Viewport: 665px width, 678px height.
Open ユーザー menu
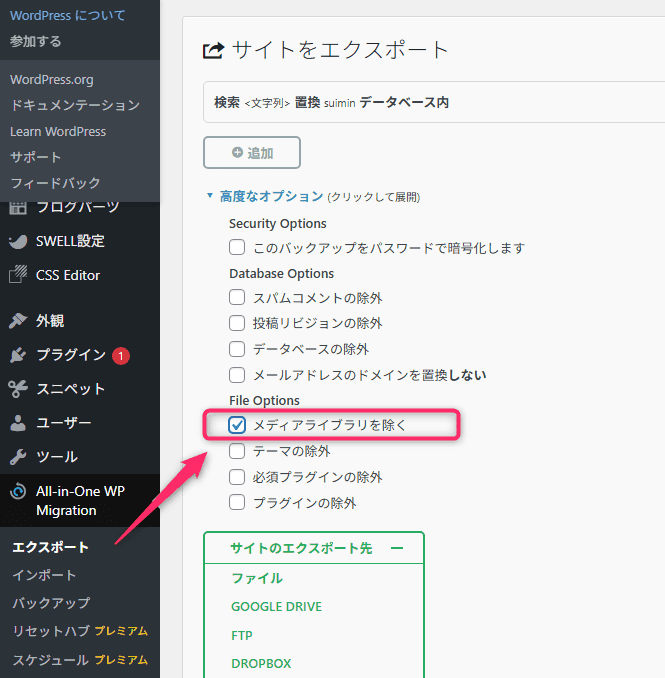[64, 423]
